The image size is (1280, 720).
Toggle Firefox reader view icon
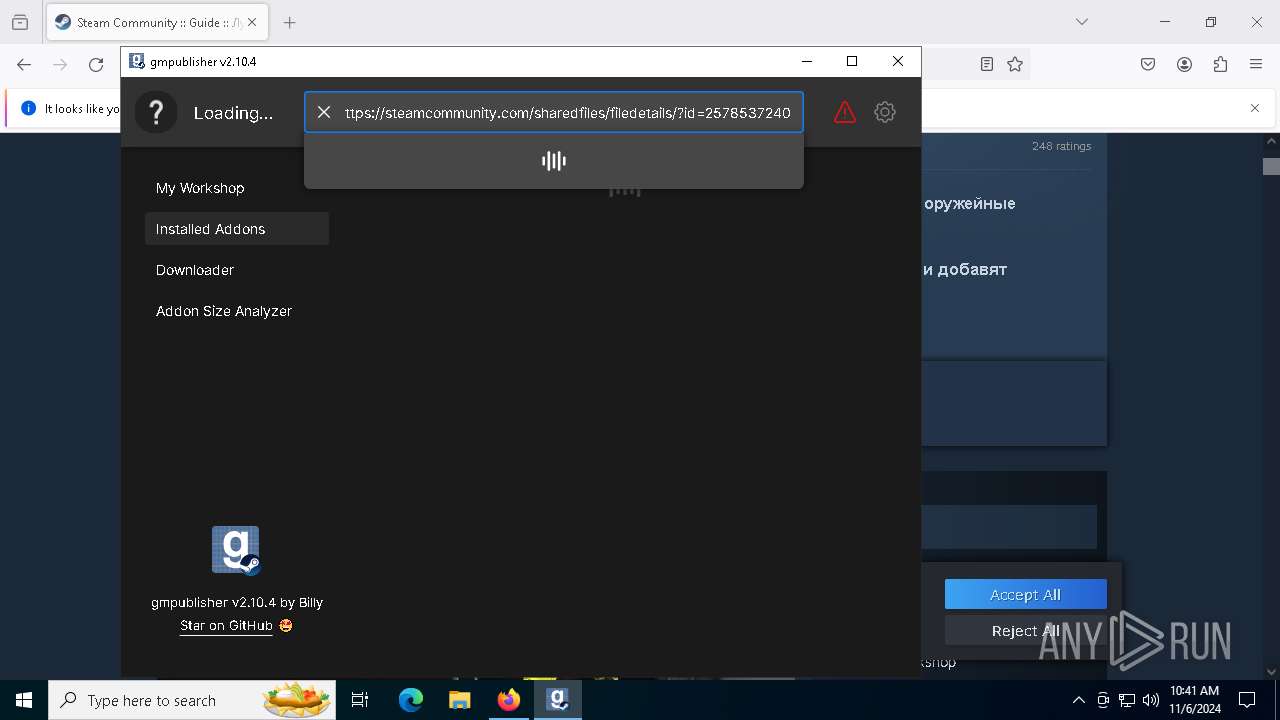987,64
